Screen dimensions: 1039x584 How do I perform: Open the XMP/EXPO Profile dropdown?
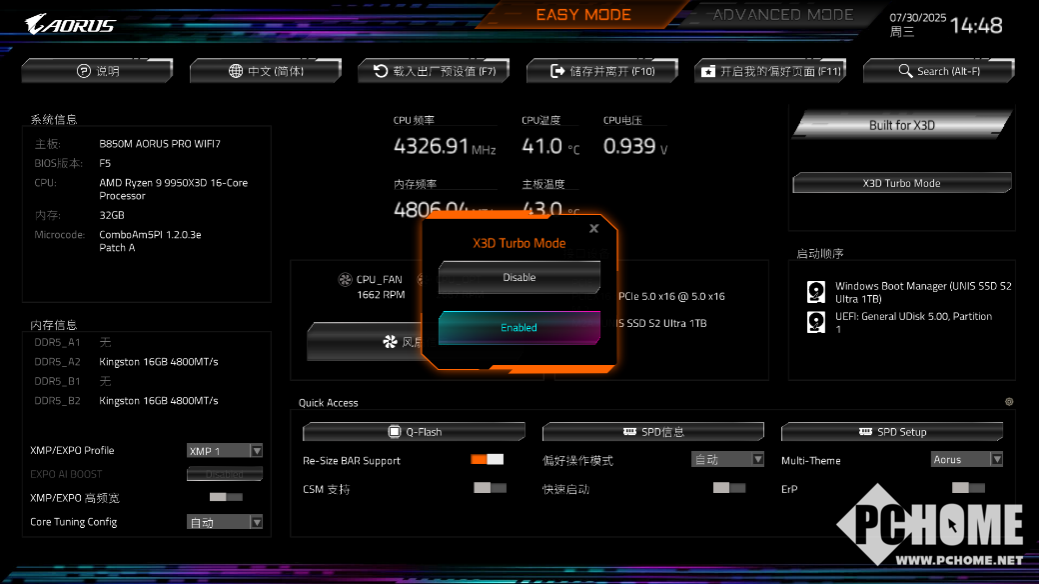225,451
